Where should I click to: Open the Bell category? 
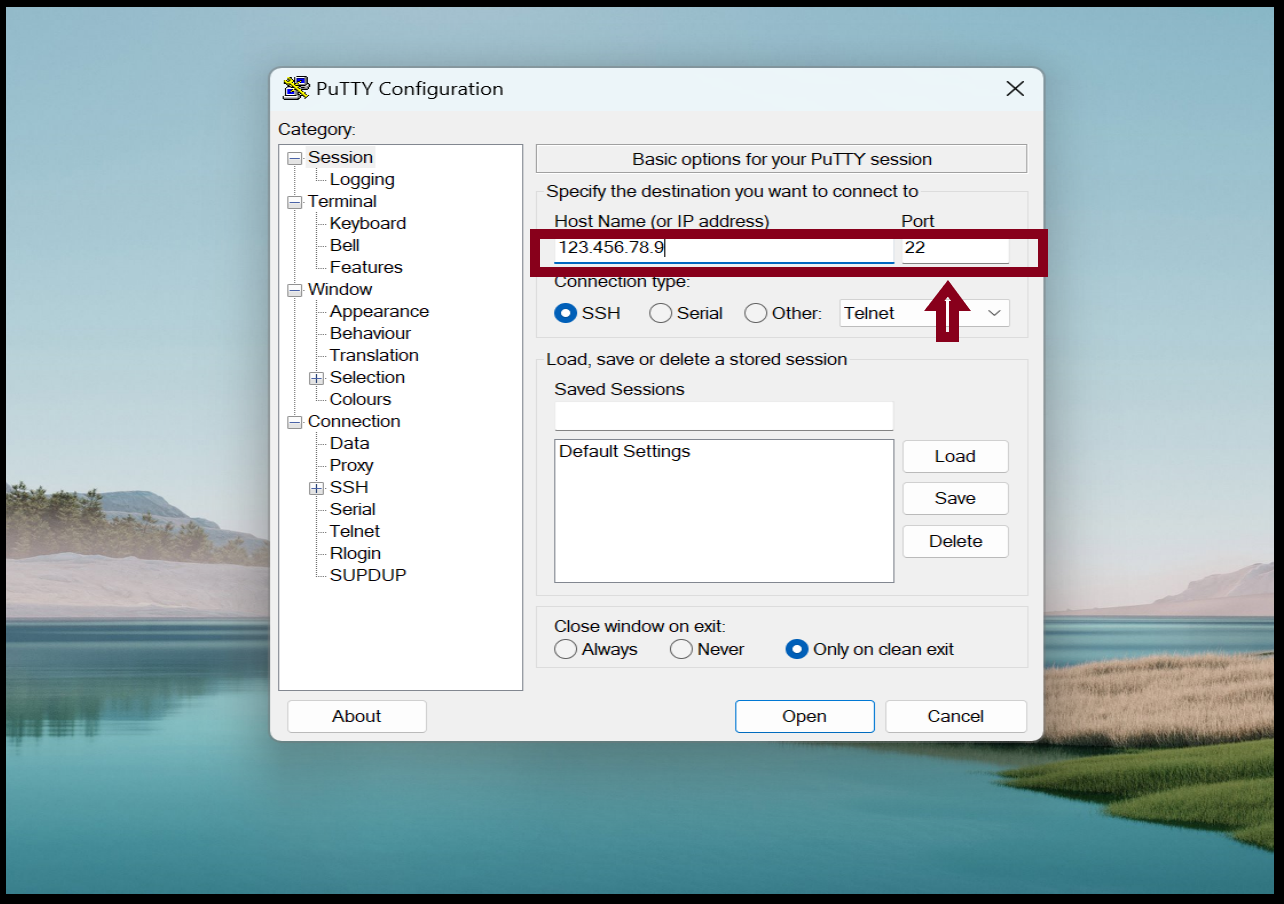pyautogui.click(x=345, y=245)
